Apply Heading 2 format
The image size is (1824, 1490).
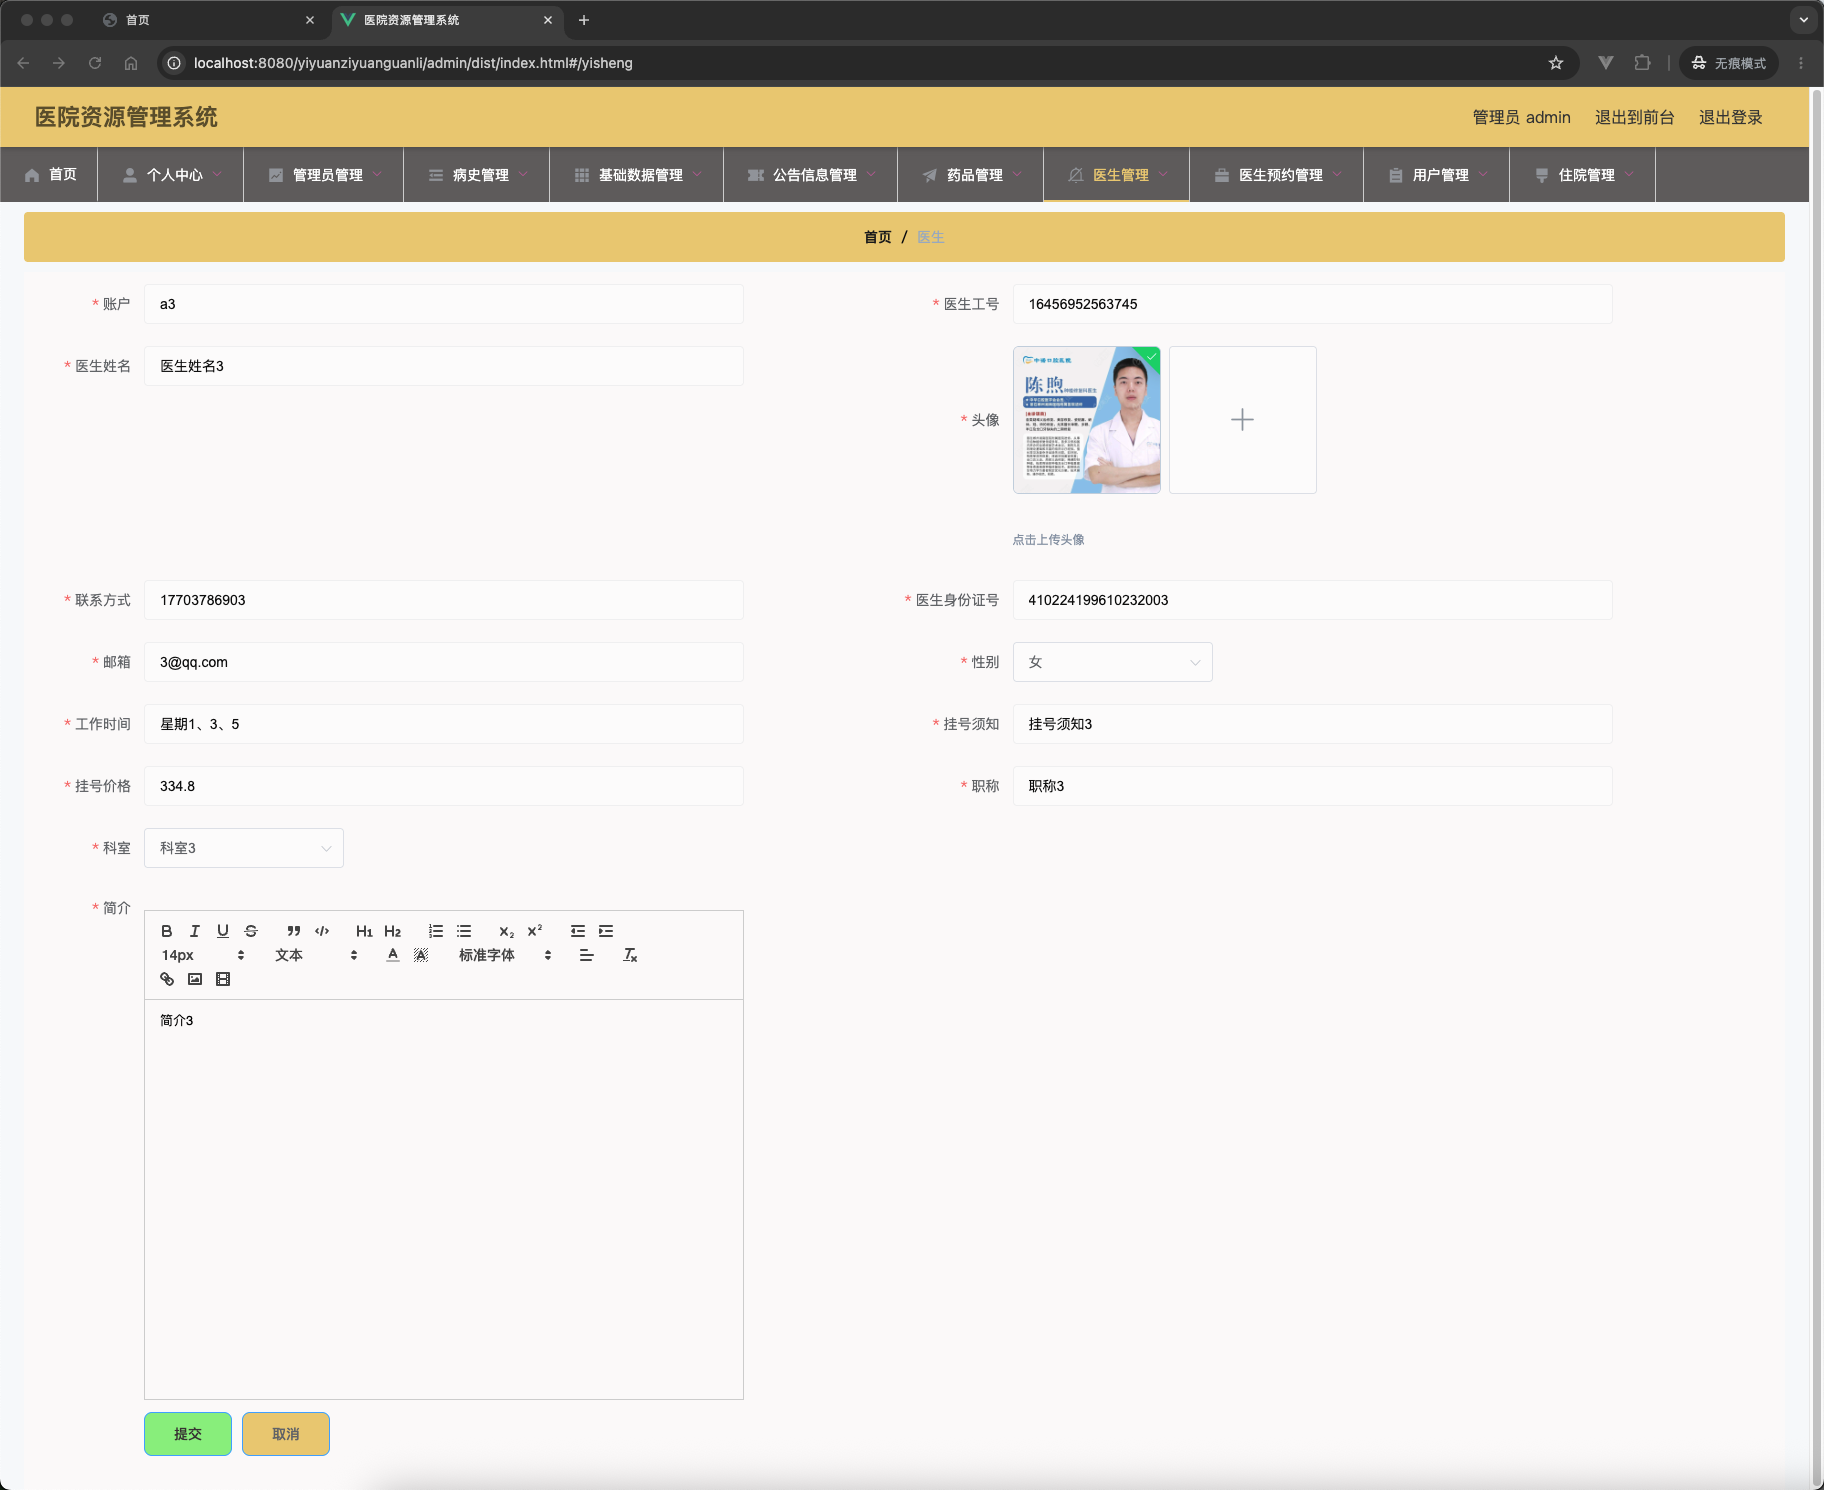click(393, 931)
